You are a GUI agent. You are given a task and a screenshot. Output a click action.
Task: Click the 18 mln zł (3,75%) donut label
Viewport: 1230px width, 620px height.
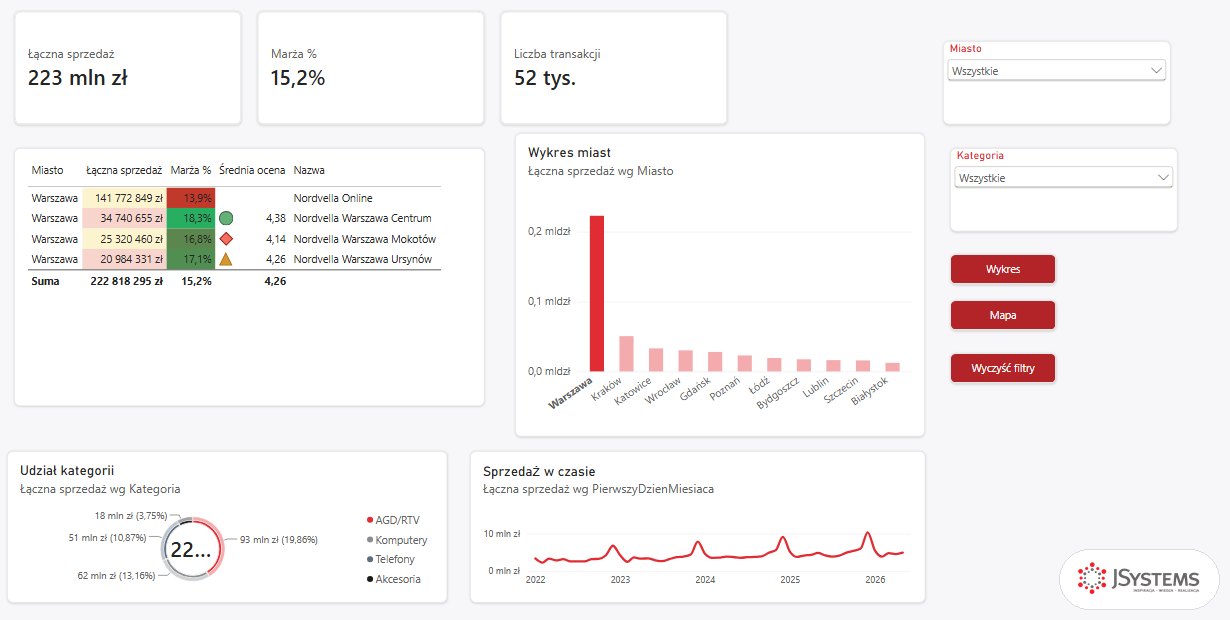pyautogui.click(x=131, y=516)
